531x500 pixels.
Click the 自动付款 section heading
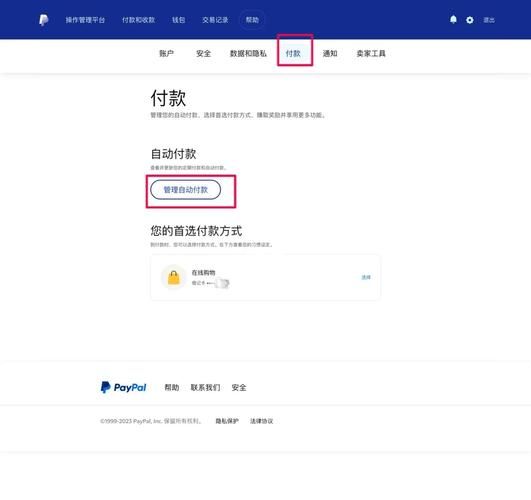(173, 154)
